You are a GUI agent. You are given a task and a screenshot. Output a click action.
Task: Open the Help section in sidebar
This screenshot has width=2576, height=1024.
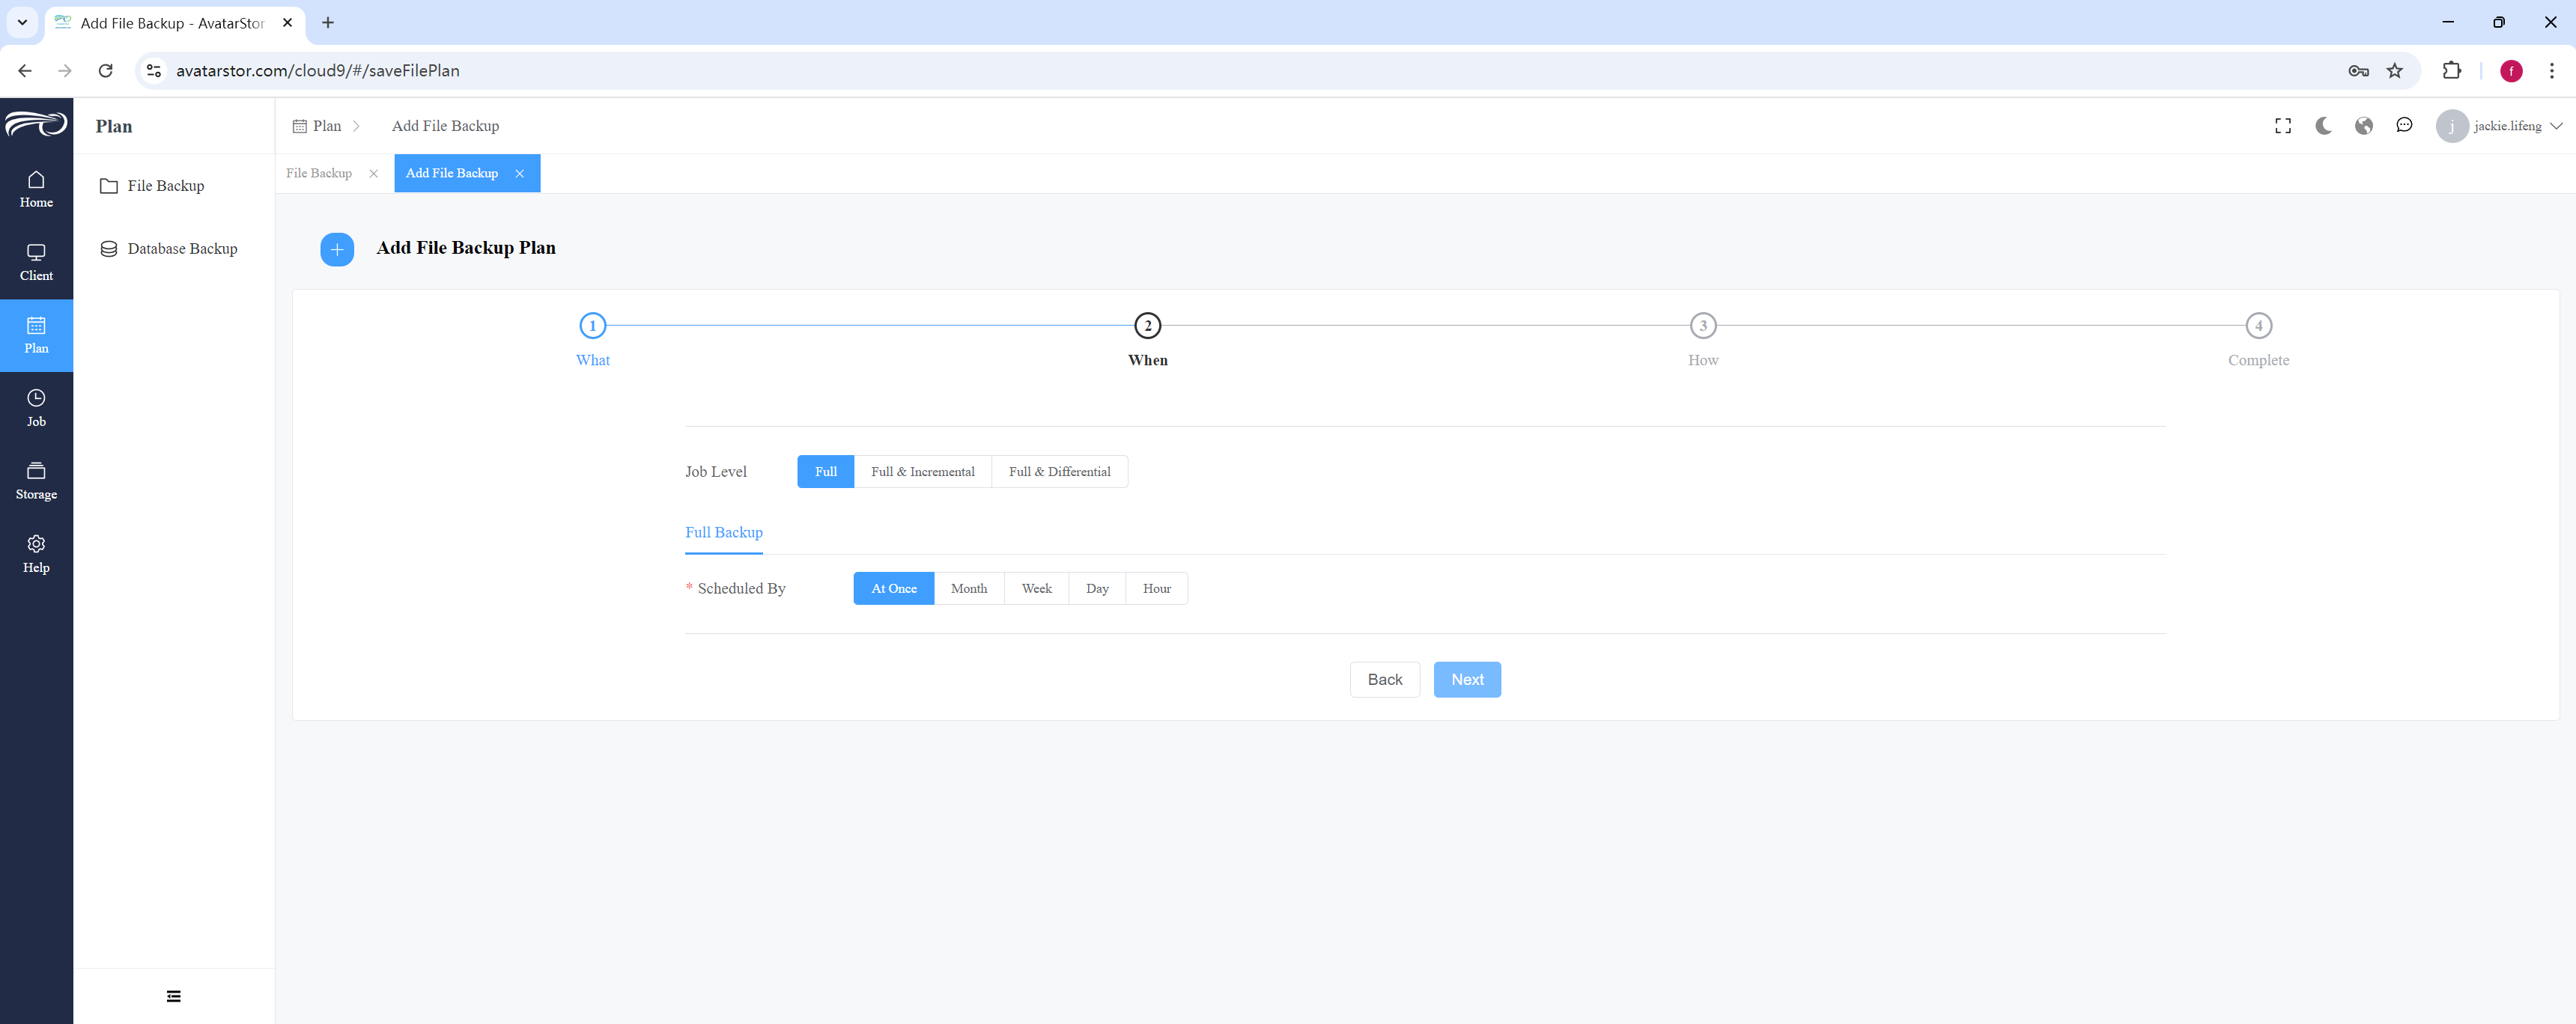pyautogui.click(x=36, y=554)
